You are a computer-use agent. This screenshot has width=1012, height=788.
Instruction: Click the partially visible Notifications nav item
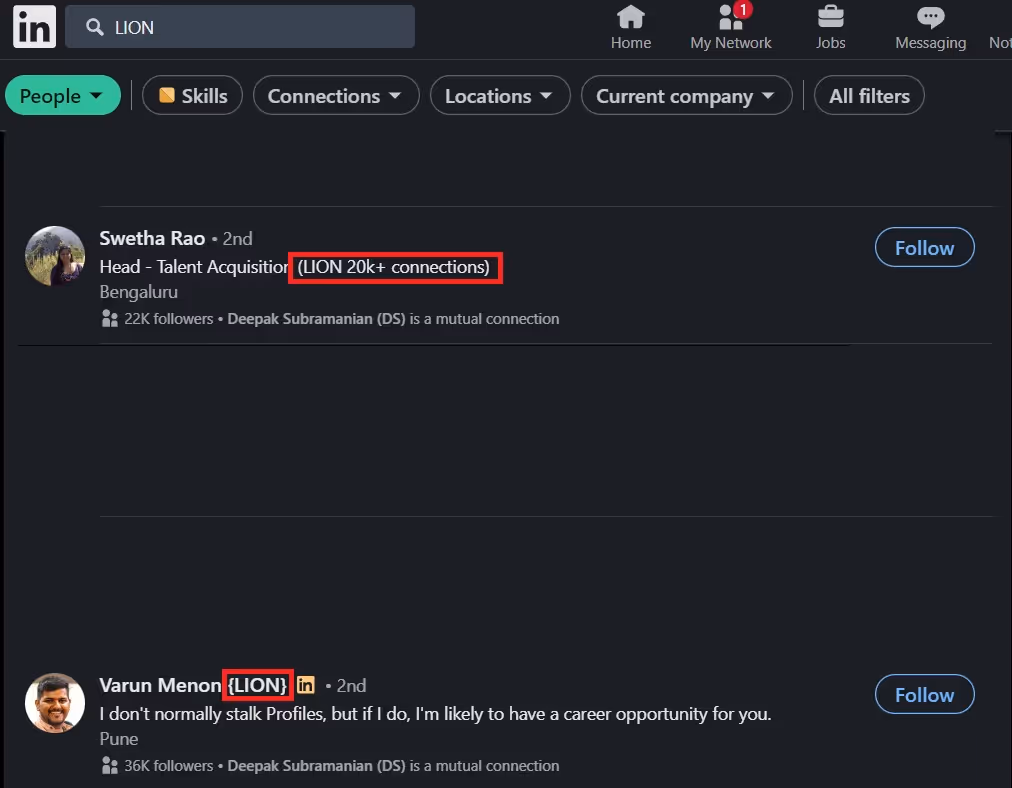(1000, 43)
